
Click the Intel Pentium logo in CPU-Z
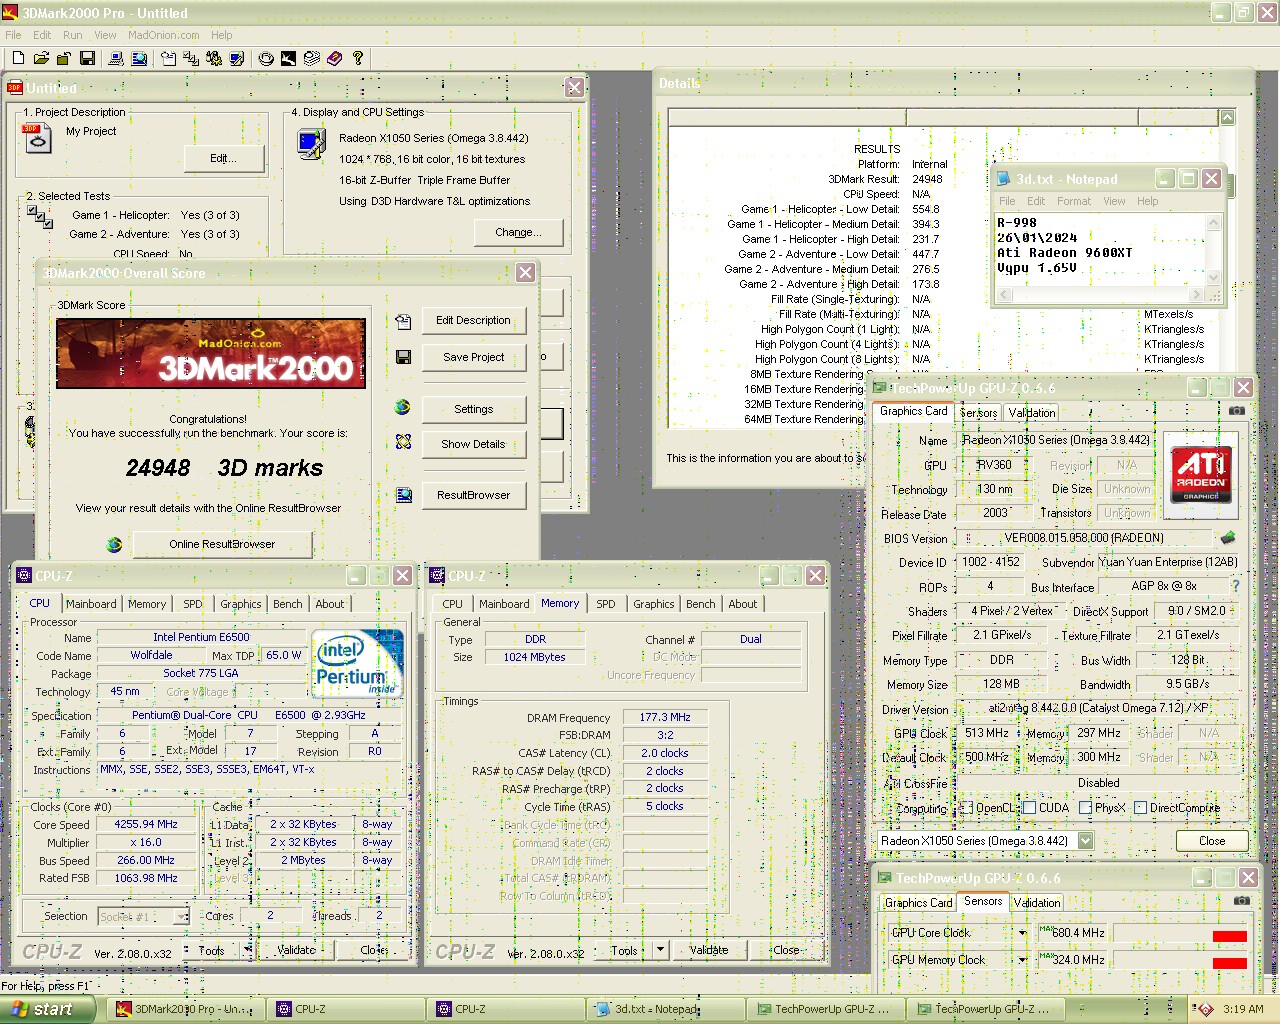click(356, 663)
